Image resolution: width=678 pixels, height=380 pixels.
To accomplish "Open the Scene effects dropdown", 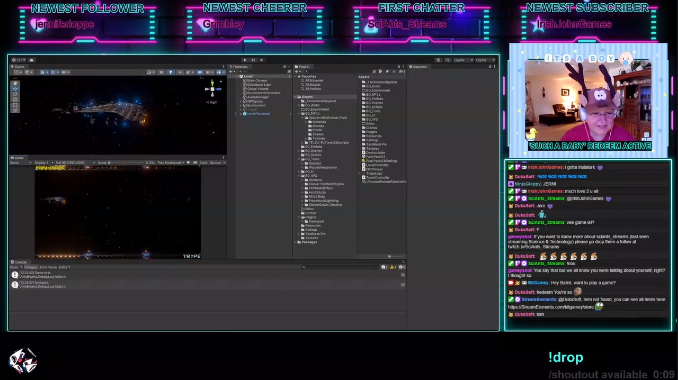I will point(189,72).
